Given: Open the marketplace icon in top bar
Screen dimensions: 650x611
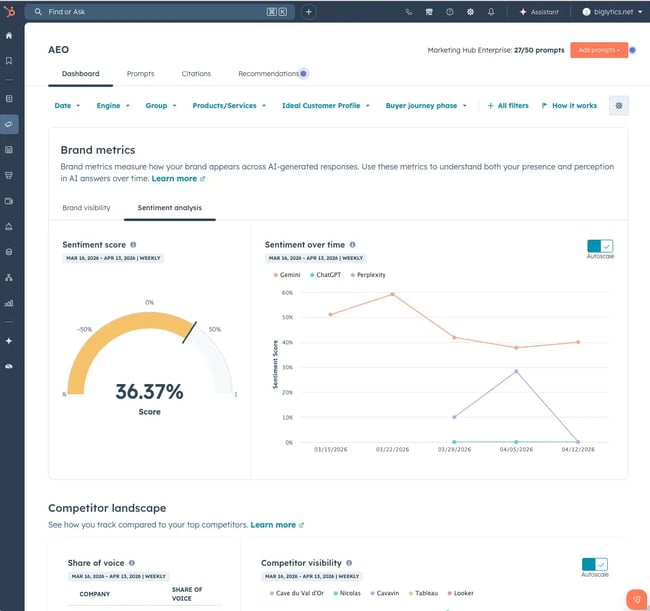Looking at the screenshot, I should pos(429,12).
